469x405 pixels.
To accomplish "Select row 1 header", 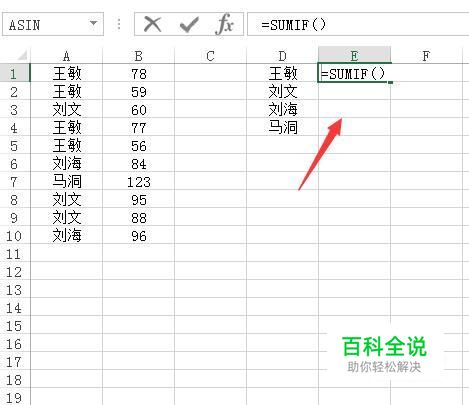I will coord(15,73).
